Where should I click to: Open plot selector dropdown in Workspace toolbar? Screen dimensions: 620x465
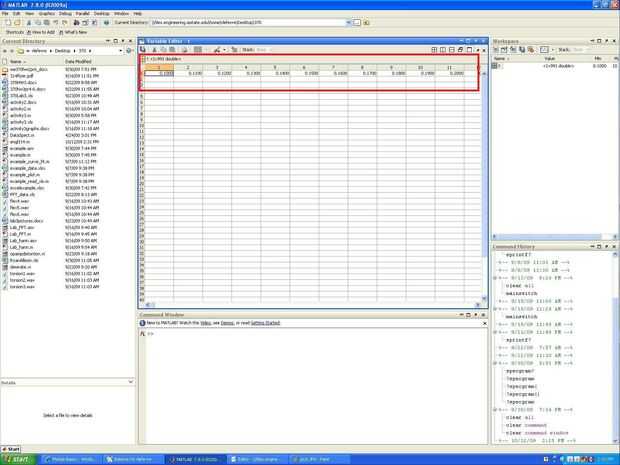coord(553,49)
